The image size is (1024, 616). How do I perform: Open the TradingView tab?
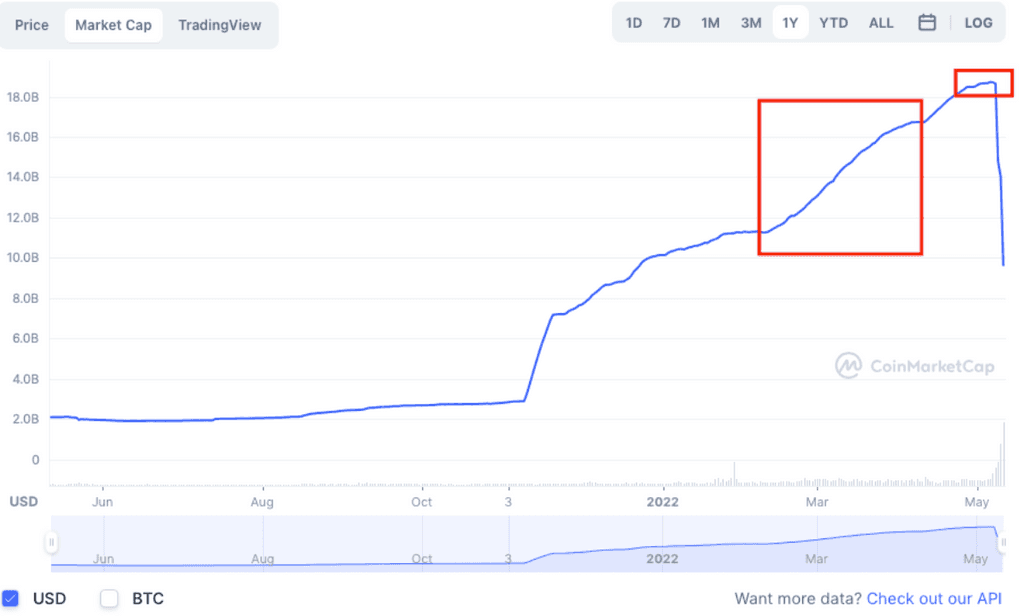pyautogui.click(x=219, y=25)
